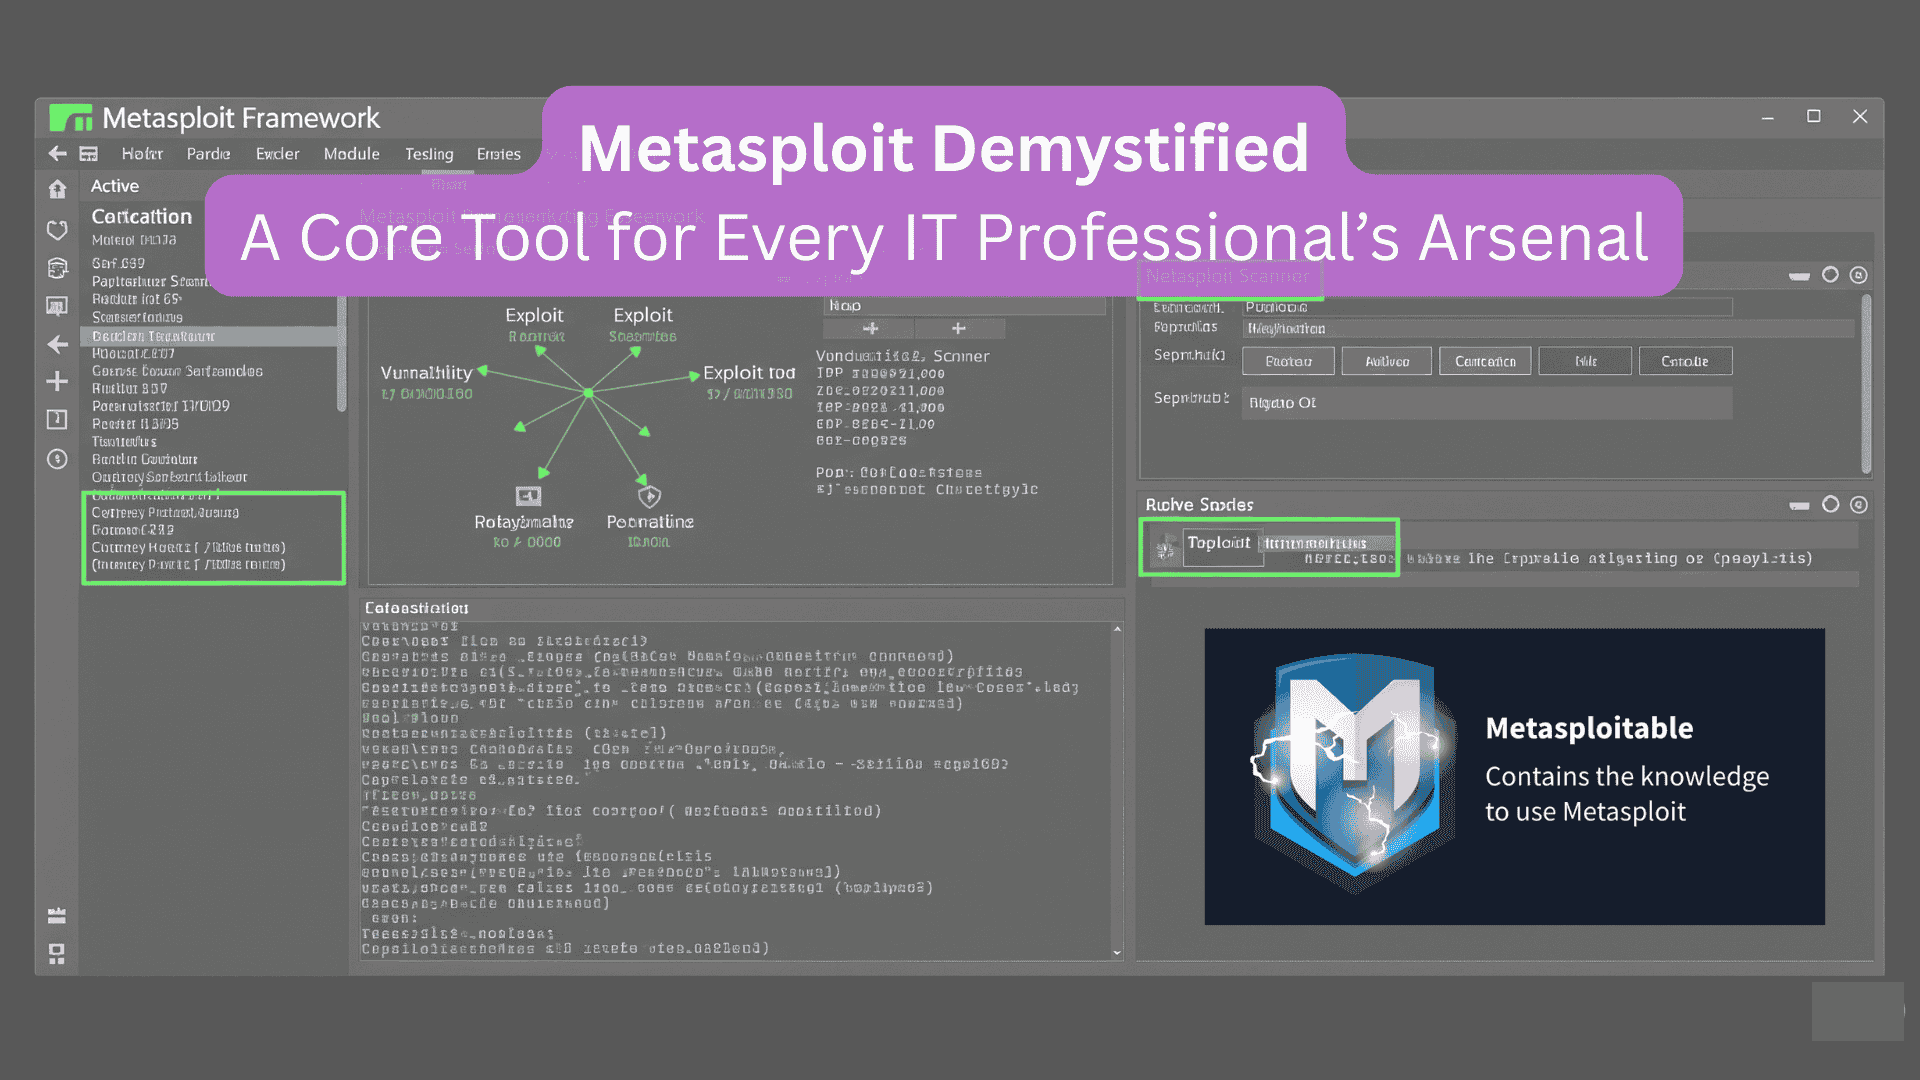The image size is (1920, 1080).
Task: Add new item with the sidebar plus icon
Action: click(57, 381)
